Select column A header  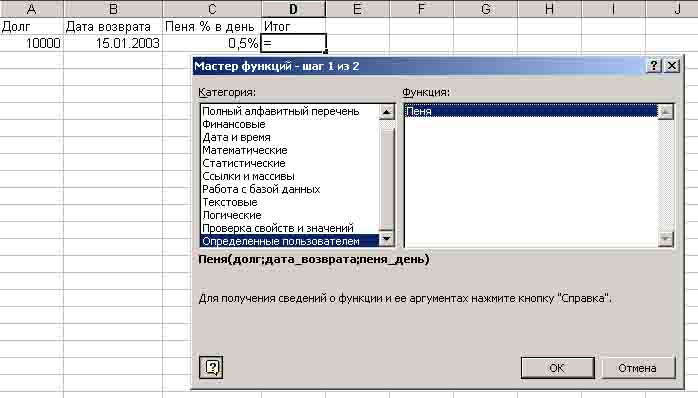pyautogui.click(x=31, y=8)
